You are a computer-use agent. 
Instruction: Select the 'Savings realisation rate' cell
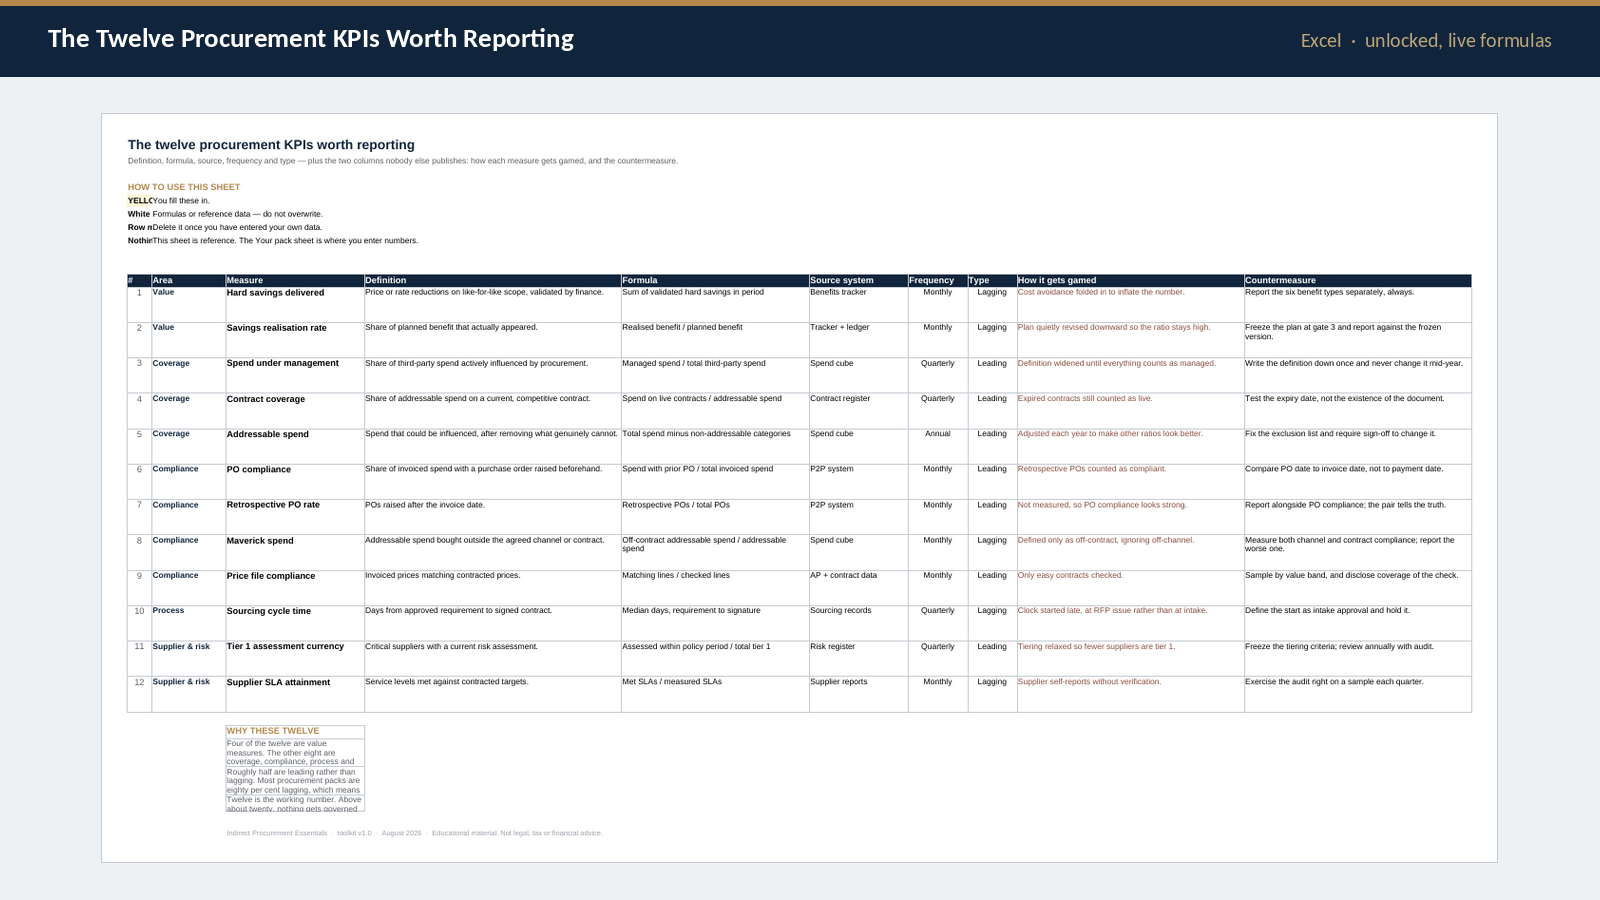[295, 340]
